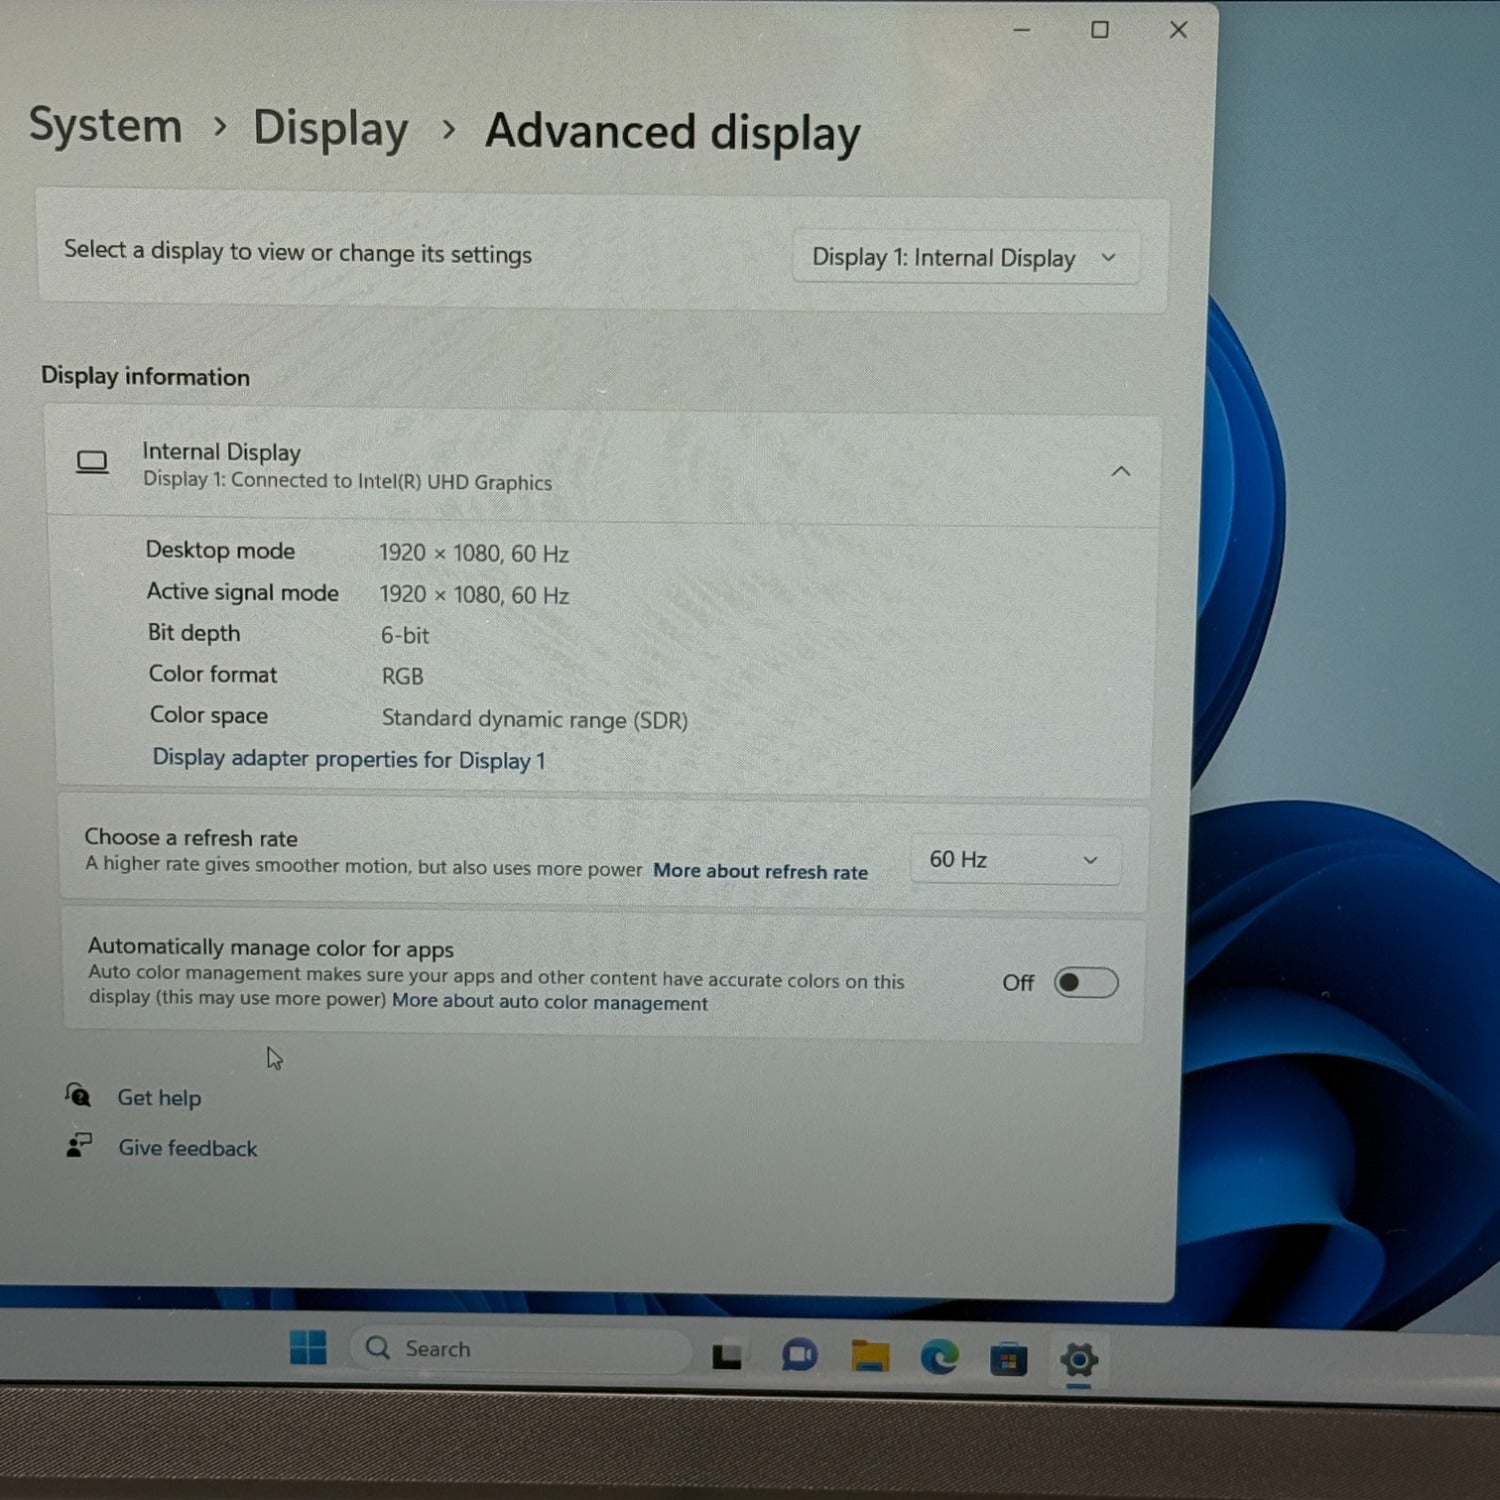Open Task View from the taskbar
The width and height of the screenshot is (1500, 1500).
click(727, 1356)
